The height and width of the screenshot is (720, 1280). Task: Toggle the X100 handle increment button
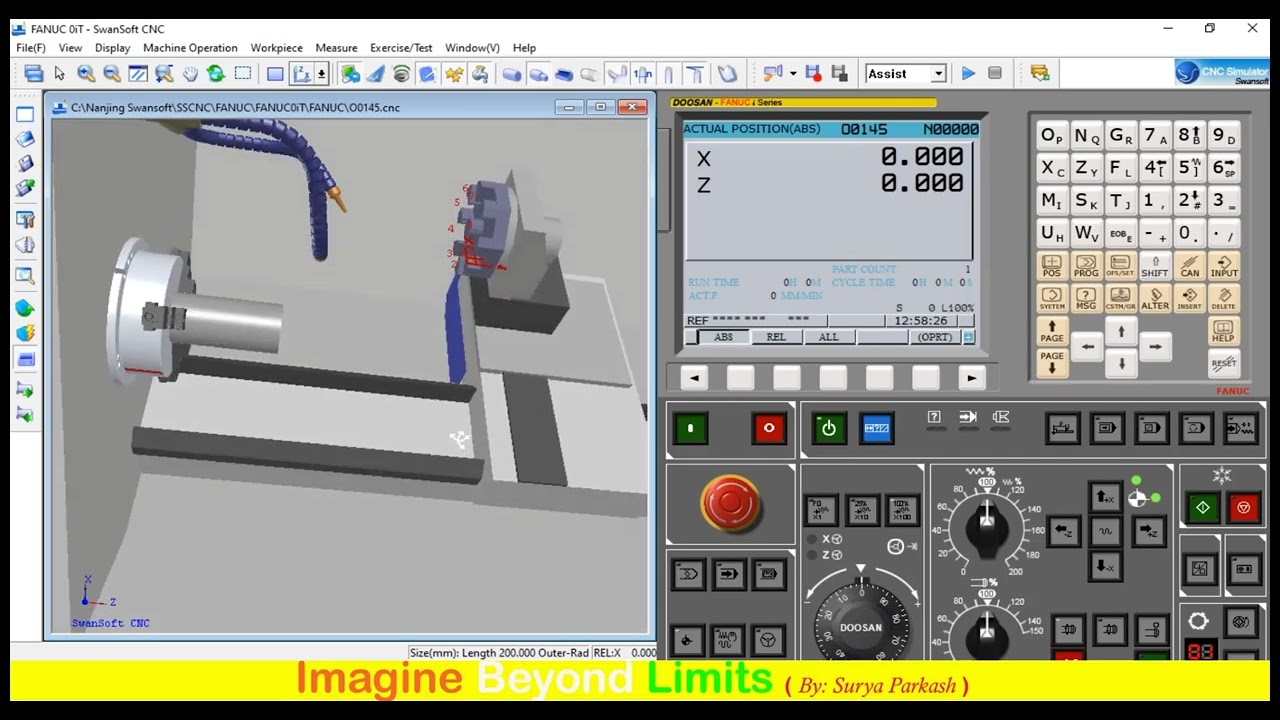point(903,510)
